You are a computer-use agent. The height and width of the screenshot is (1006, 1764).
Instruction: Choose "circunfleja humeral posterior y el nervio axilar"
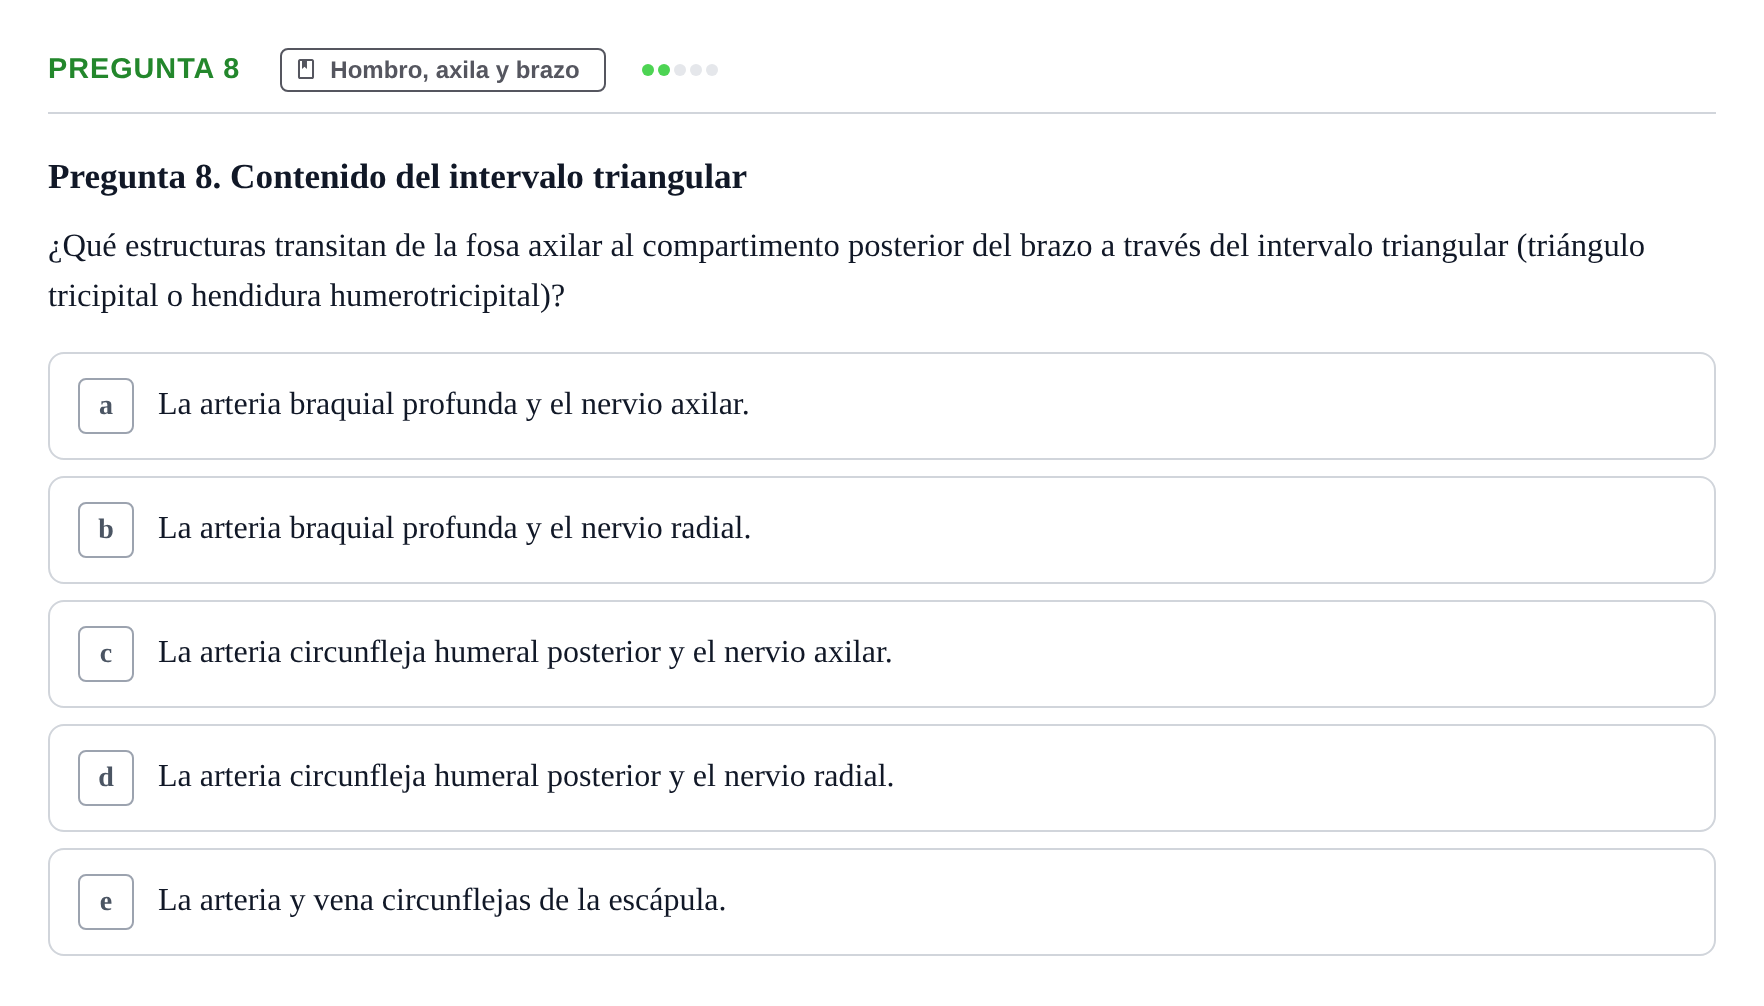coord(882,654)
